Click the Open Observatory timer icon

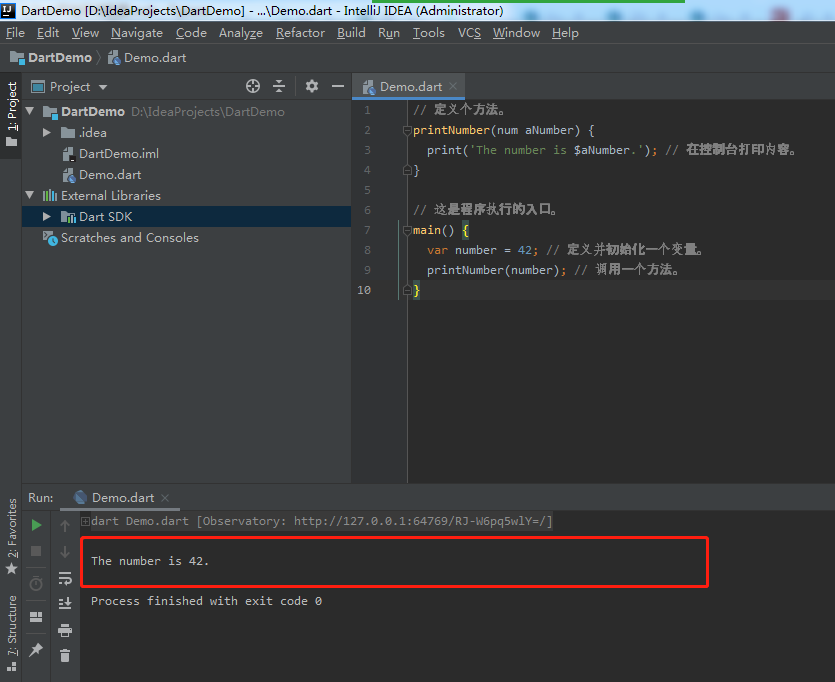pos(36,584)
